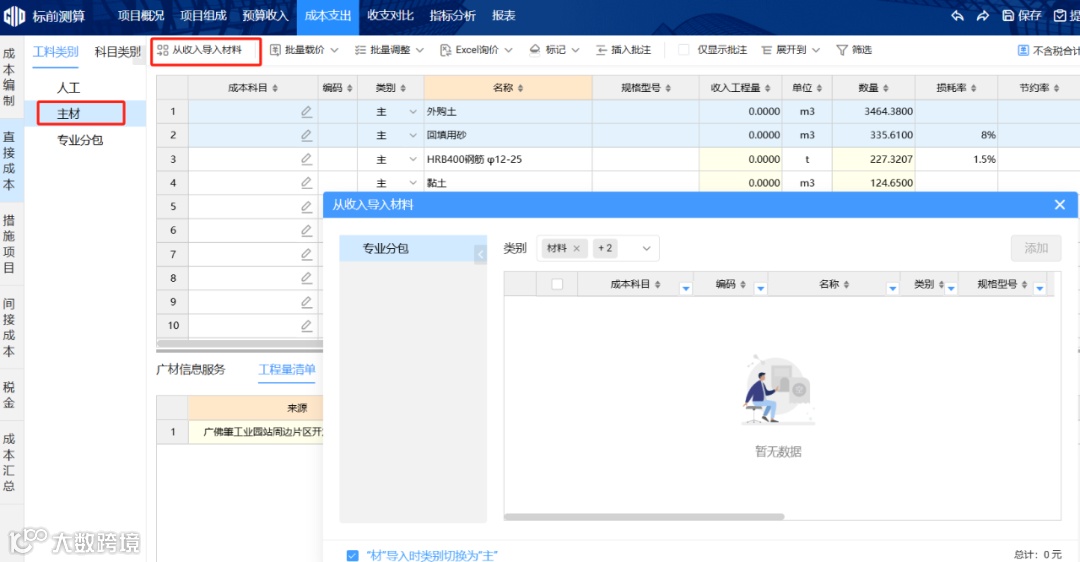Switch to 收支对比 tab
The width and height of the screenshot is (1080, 562).
click(x=390, y=15)
